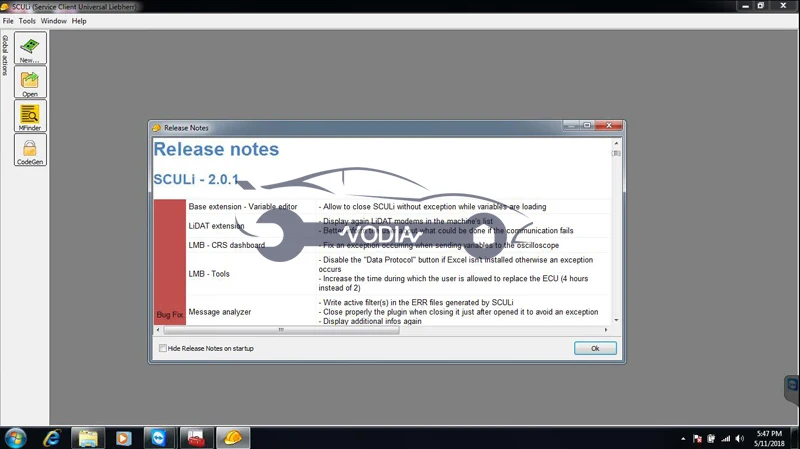Image resolution: width=800 pixels, height=449 pixels.
Task: Click the Release Notes title bar icon
Action: 157,128
